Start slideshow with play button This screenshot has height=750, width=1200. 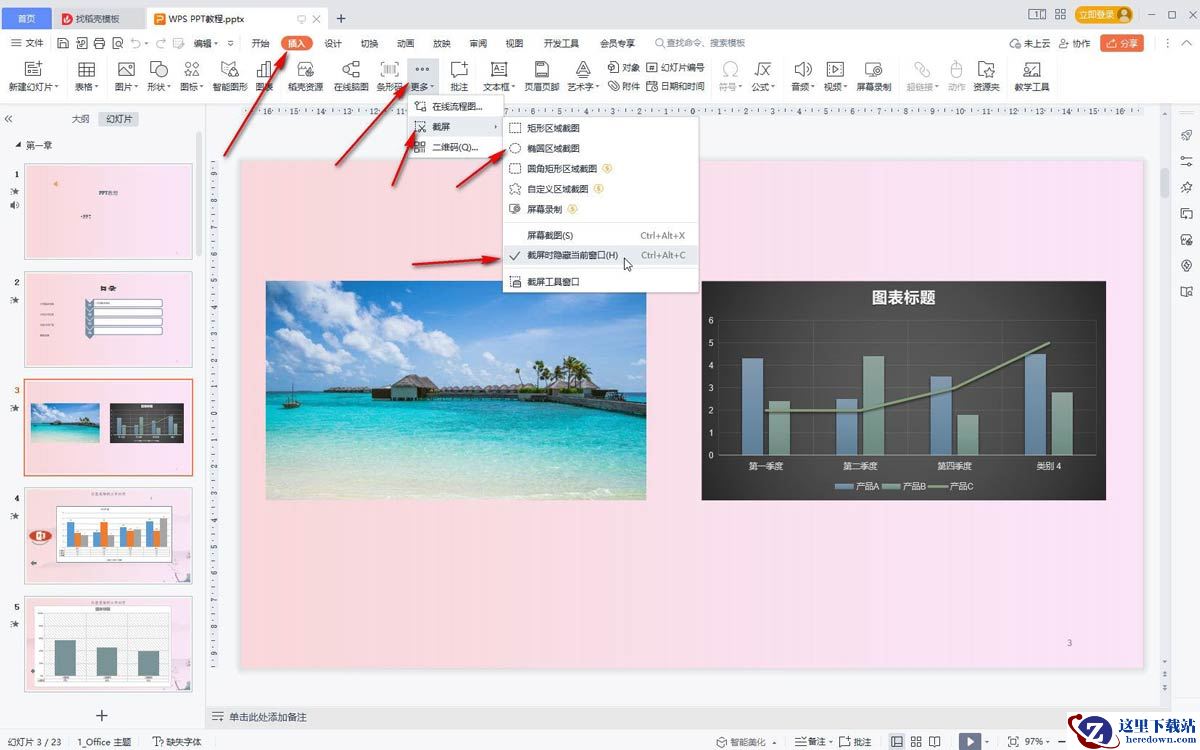[x=969, y=741]
